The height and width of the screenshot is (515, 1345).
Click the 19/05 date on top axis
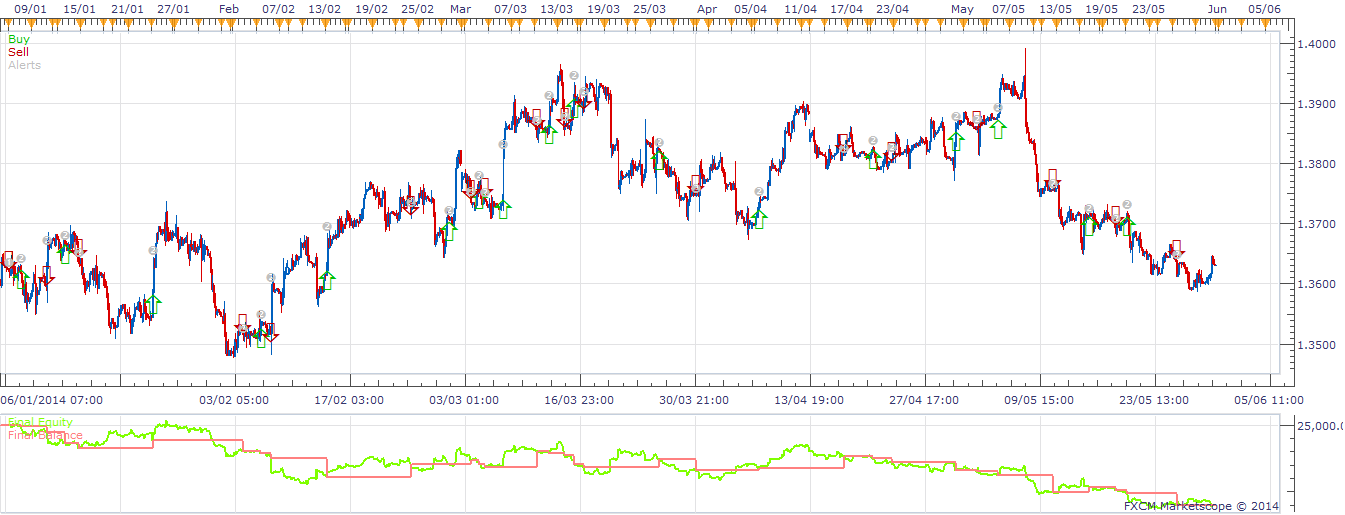tap(1101, 8)
